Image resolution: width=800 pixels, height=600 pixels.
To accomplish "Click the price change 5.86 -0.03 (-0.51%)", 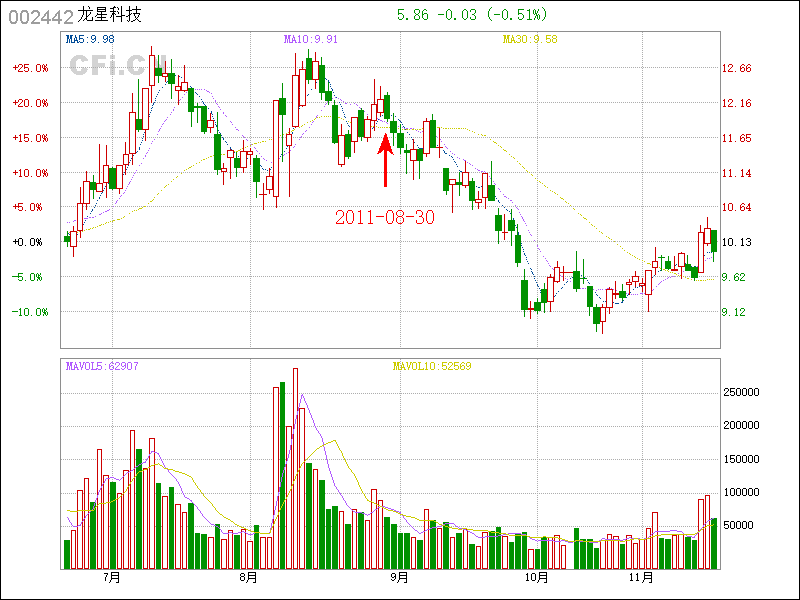I will pos(472,15).
